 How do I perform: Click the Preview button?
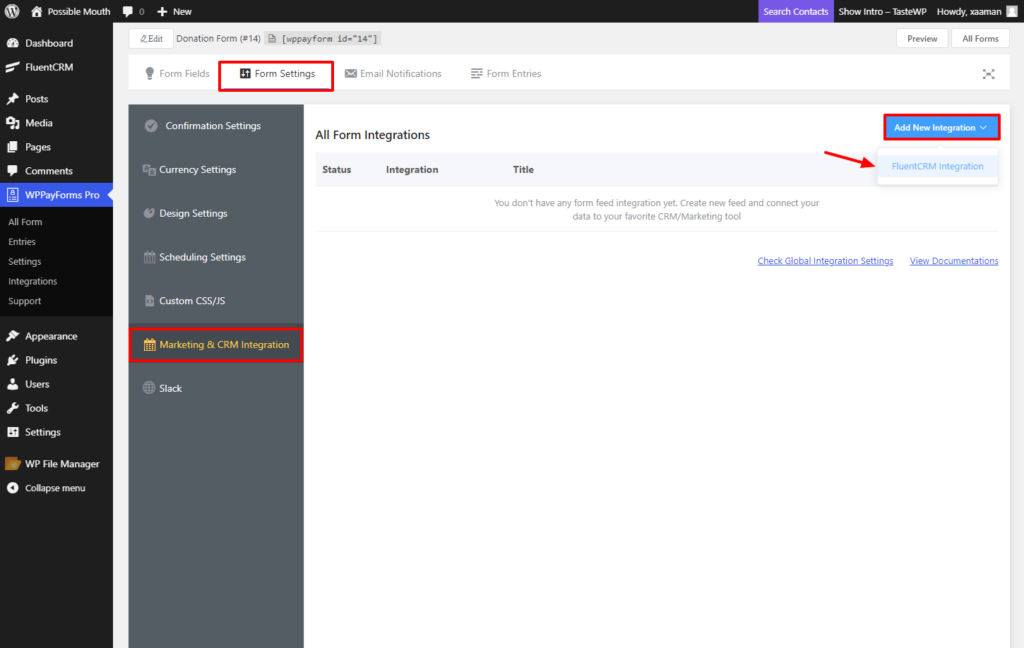pyautogui.click(x=922, y=39)
